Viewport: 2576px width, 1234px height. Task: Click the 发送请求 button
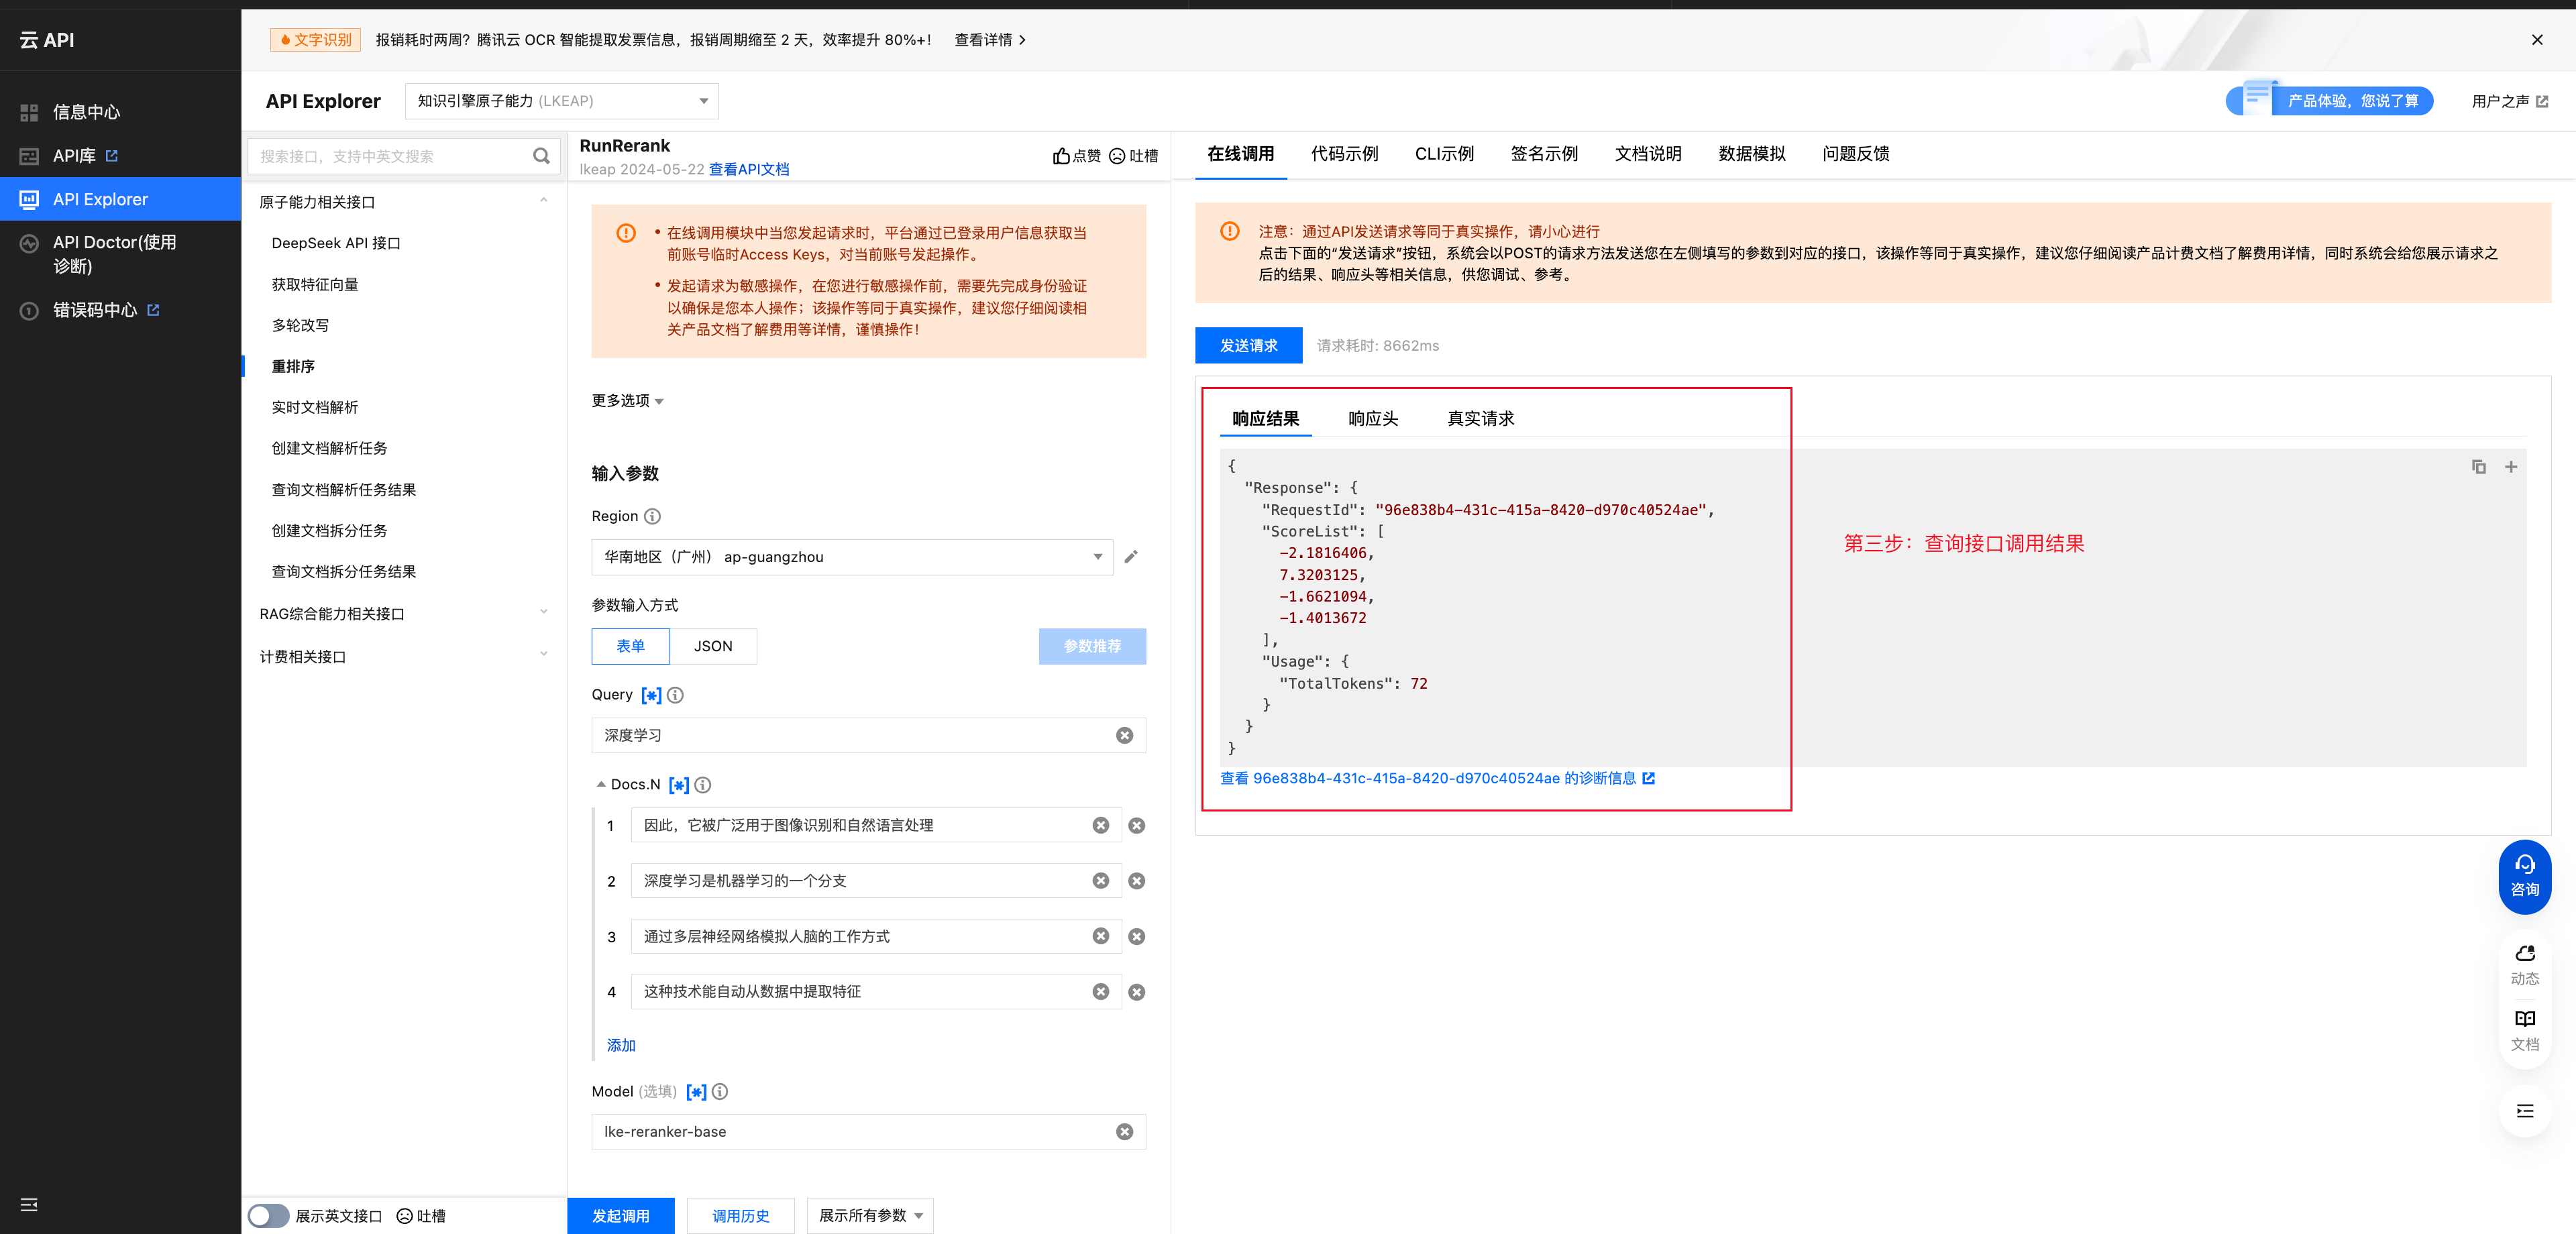click(1248, 345)
